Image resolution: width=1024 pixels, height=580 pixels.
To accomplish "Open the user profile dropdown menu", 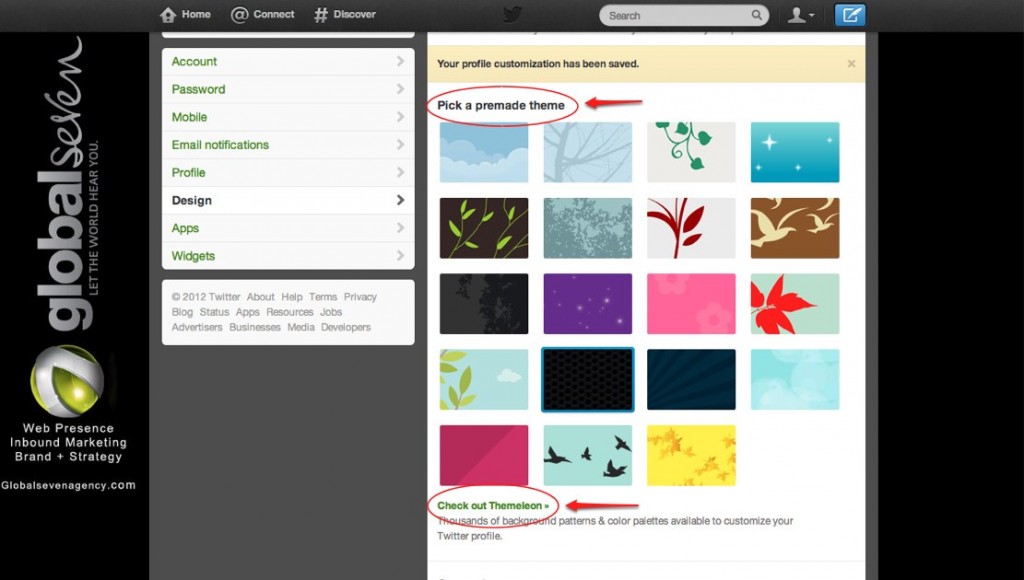I will pos(800,15).
